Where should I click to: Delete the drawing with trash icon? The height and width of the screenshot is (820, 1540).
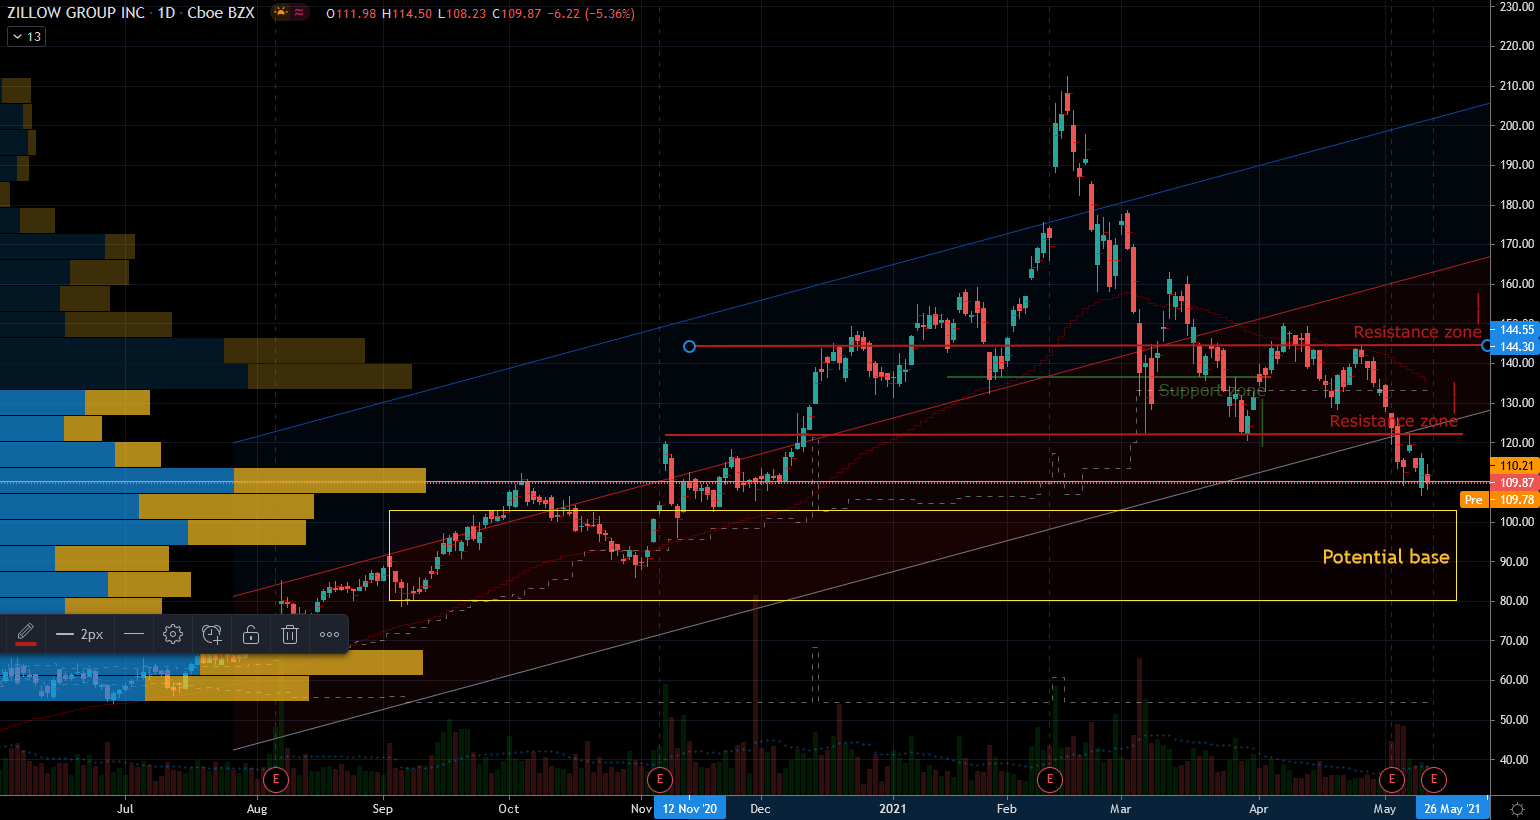[290, 634]
